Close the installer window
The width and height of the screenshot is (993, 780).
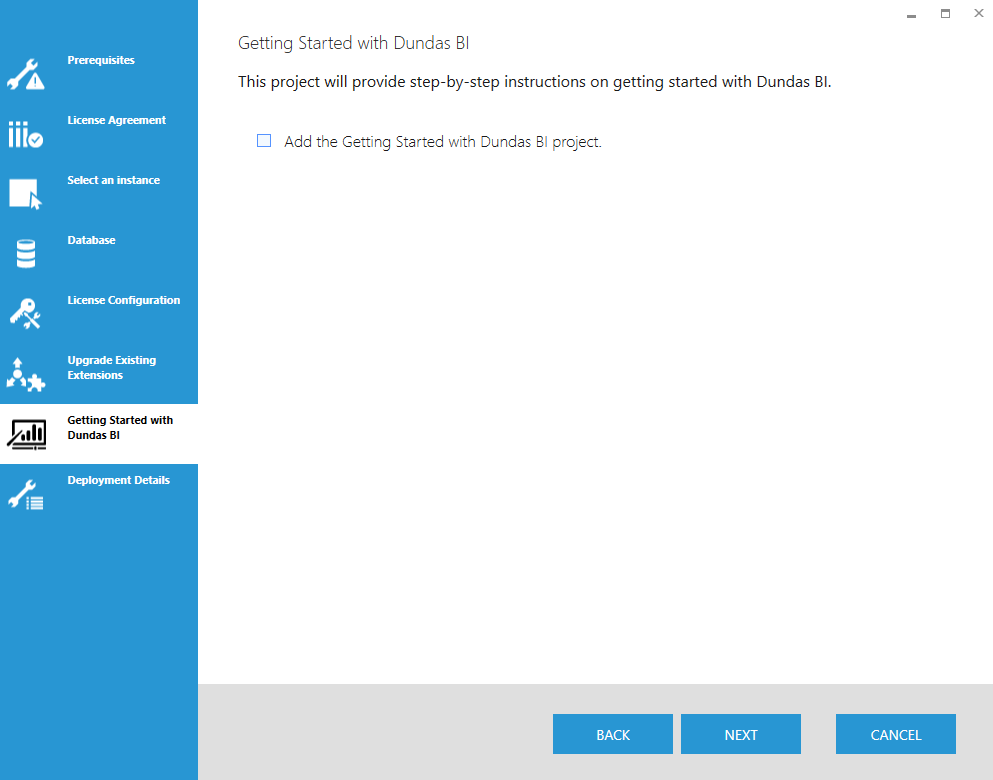pyautogui.click(x=978, y=13)
